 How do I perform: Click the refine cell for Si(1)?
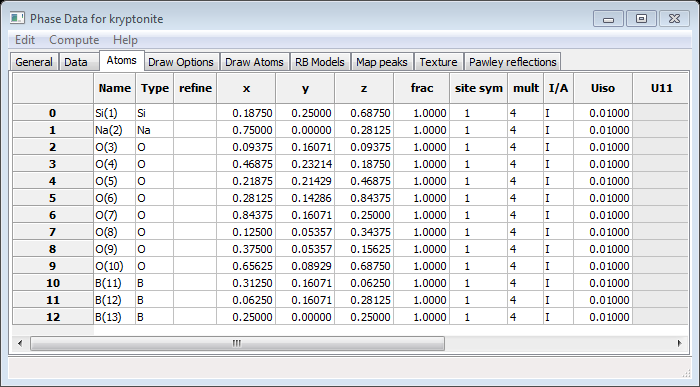(x=195, y=113)
